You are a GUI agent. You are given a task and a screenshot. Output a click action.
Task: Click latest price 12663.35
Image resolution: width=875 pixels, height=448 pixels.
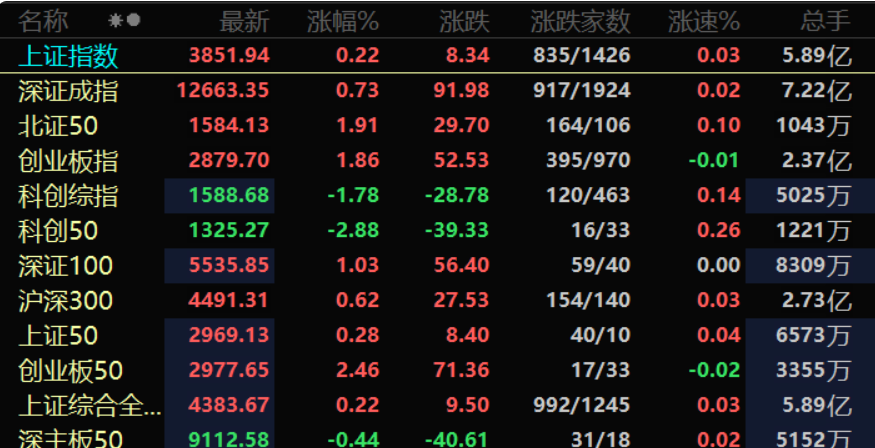tap(223, 90)
